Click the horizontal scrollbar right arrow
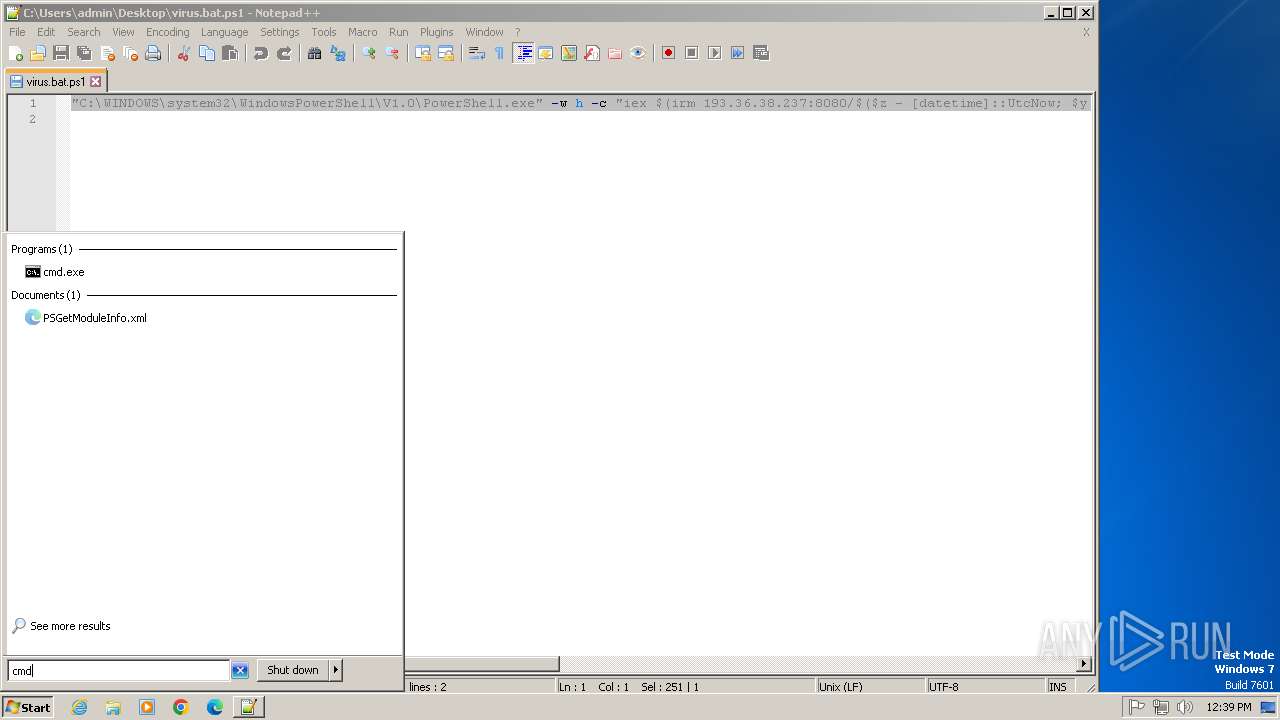The width and height of the screenshot is (1280, 720). click(1083, 664)
